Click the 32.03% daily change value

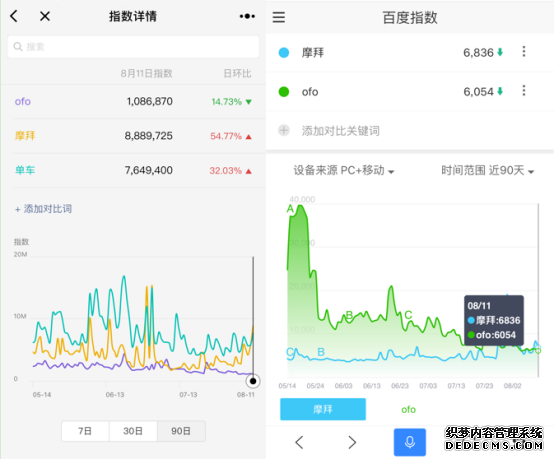(x=225, y=171)
